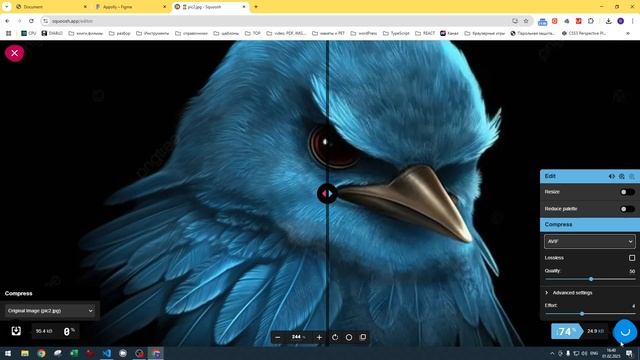Open a new browser tab
This screenshot has width=640, height=360.
[x=256, y=7]
